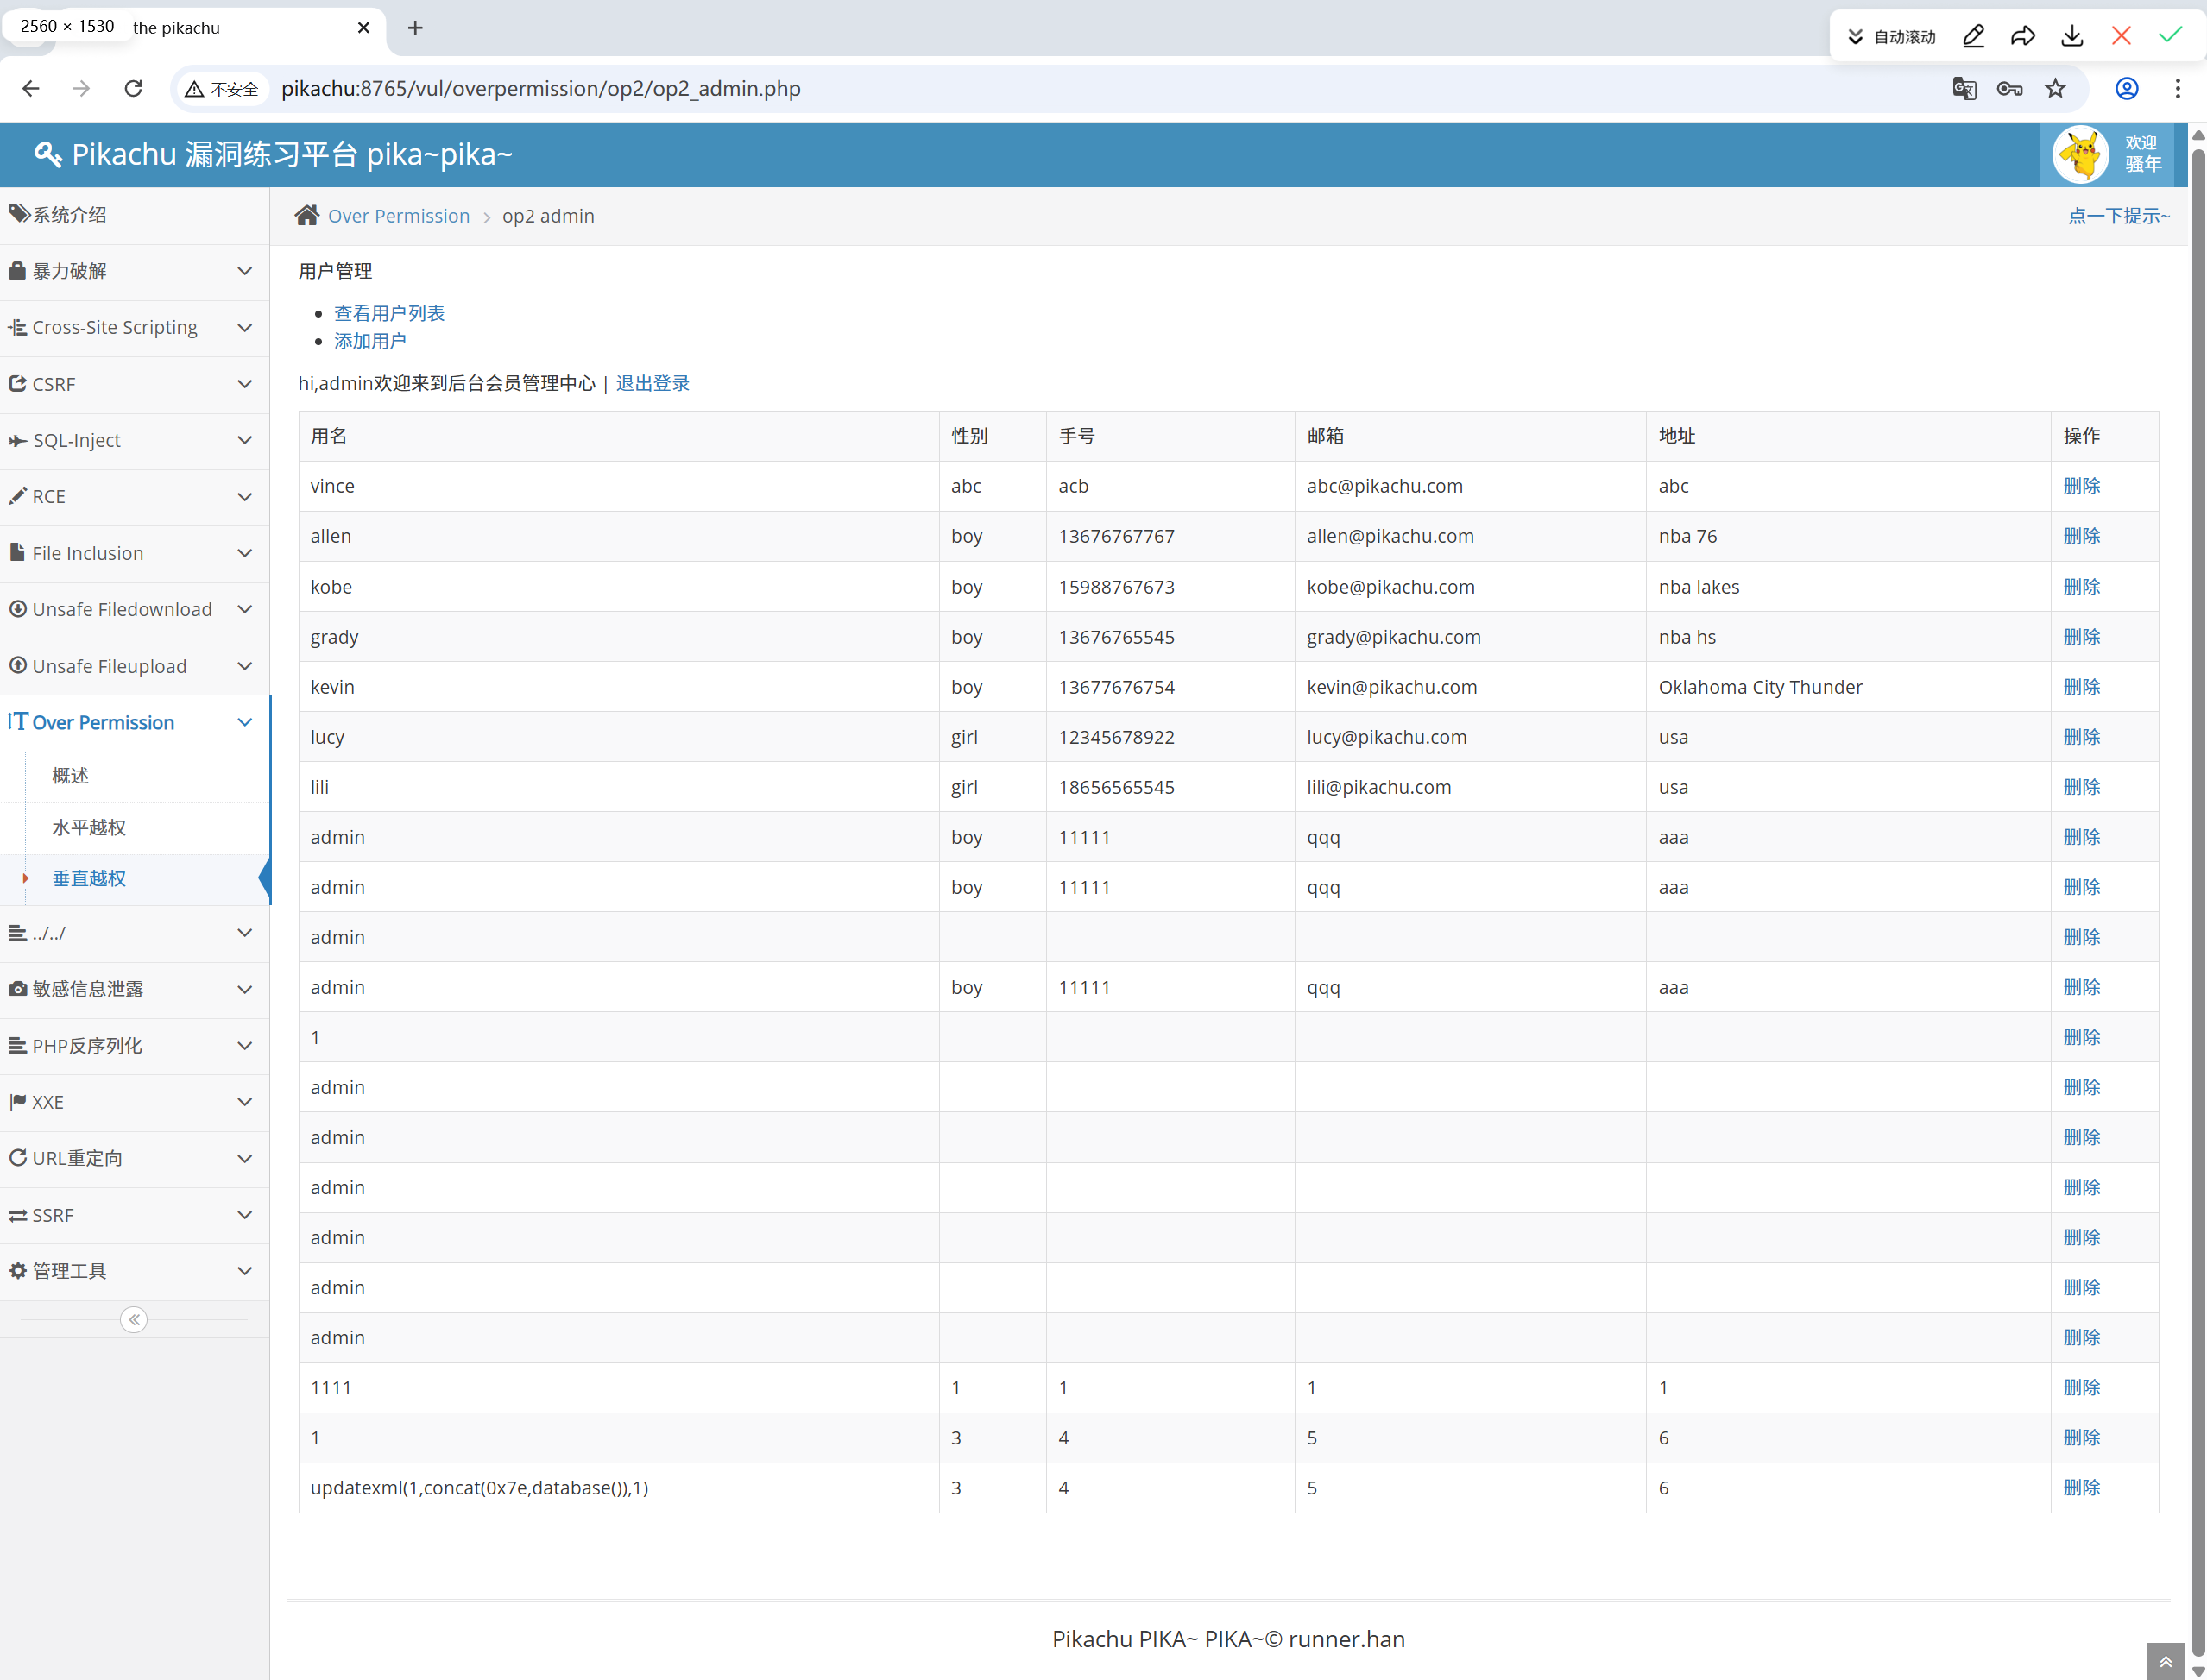Click the download icon in screenshot toolbar
The width and height of the screenshot is (2207, 1680).
coord(2072,36)
